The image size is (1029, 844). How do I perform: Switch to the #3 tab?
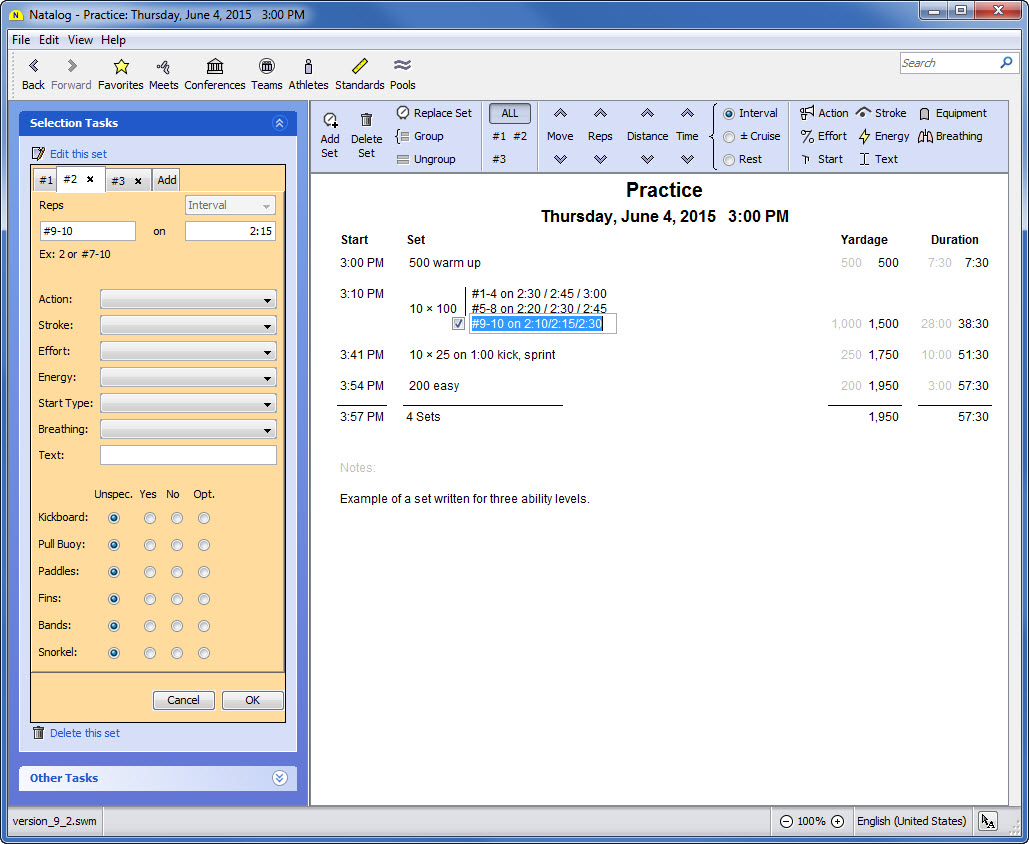(x=118, y=181)
